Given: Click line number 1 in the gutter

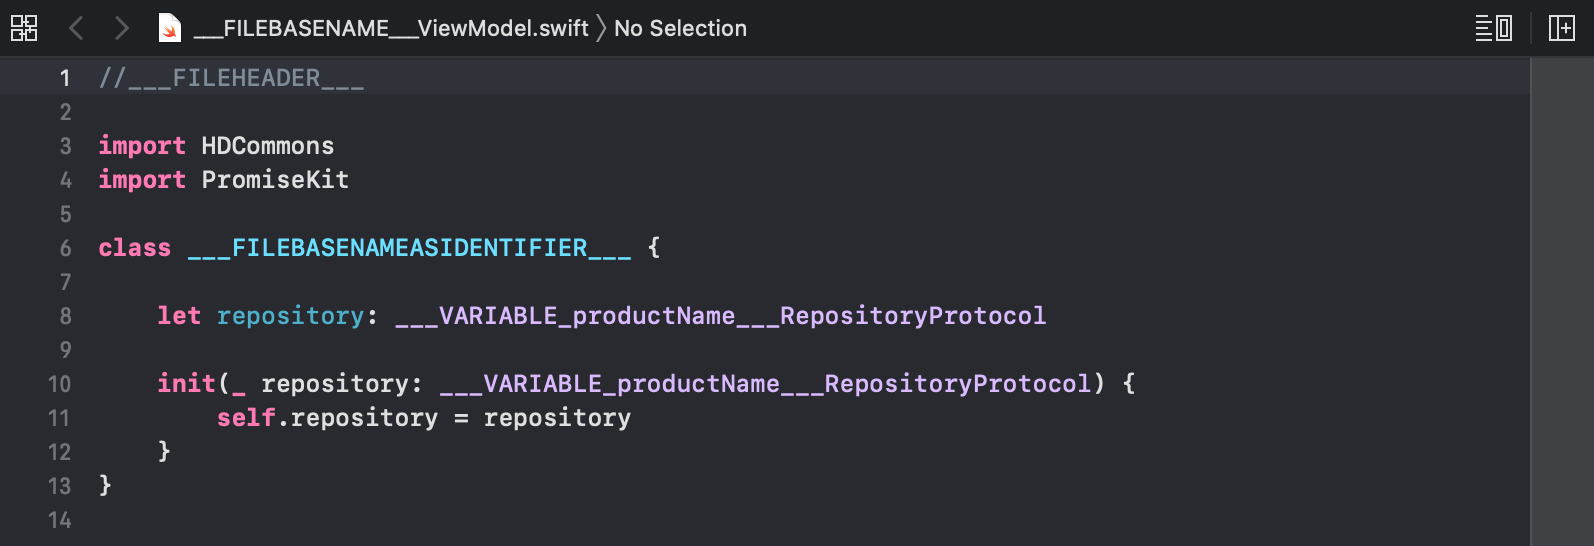Looking at the screenshot, I should tap(65, 78).
